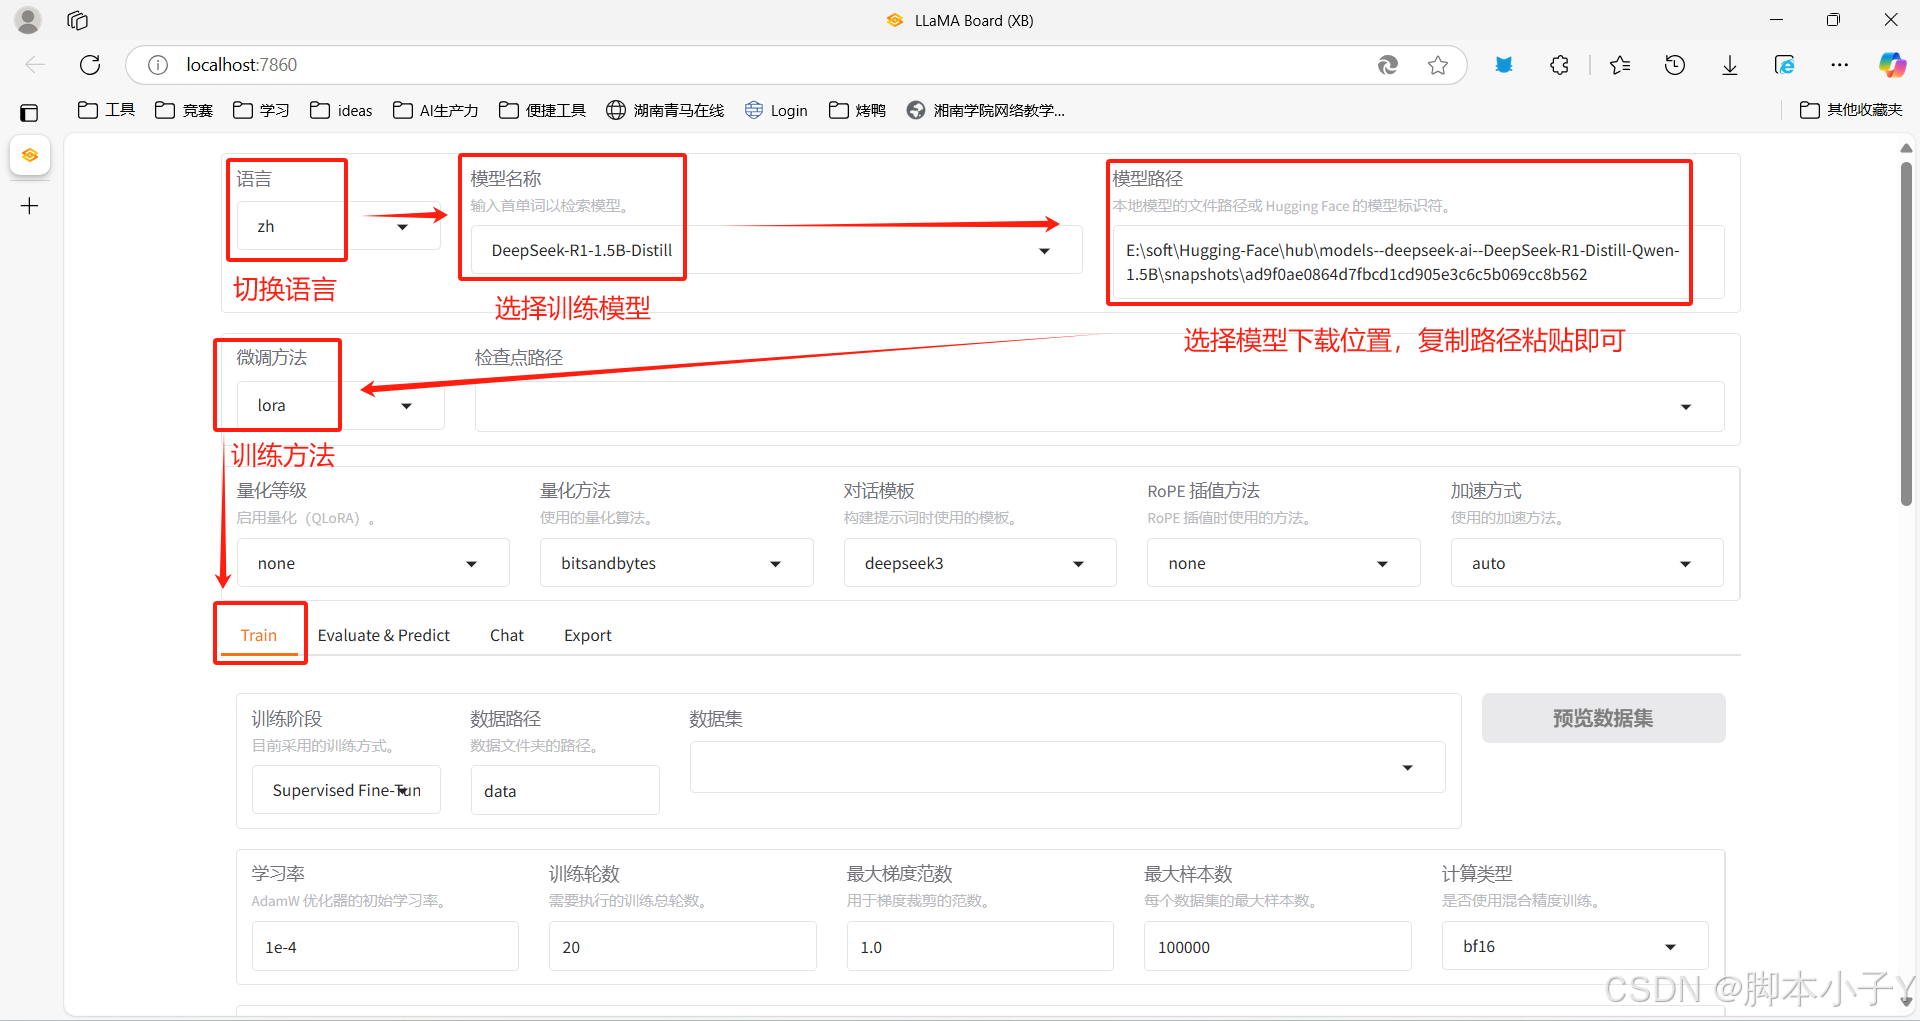Screen dimensions: 1920x1021
Task: Expand the RoPE 插值方法 dropdown
Action: point(1382,564)
